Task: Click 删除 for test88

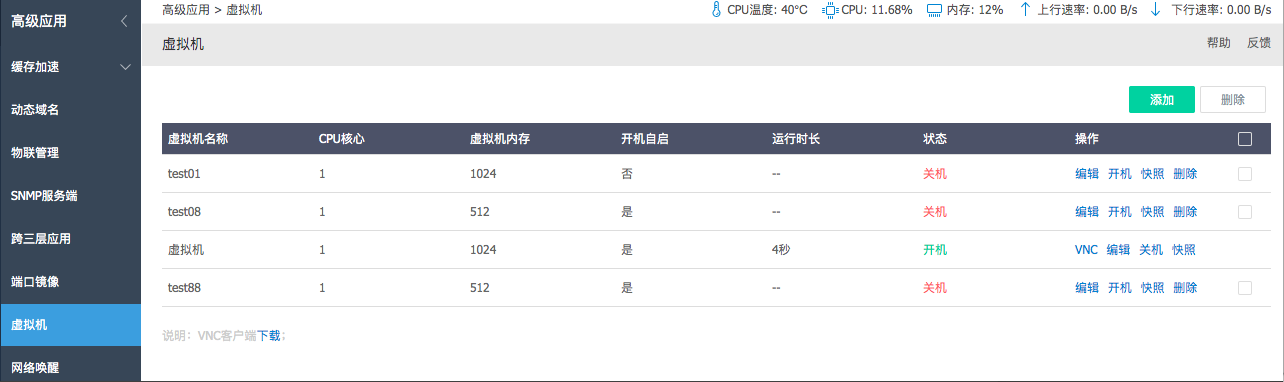Action: pyautogui.click(x=1185, y=288)
